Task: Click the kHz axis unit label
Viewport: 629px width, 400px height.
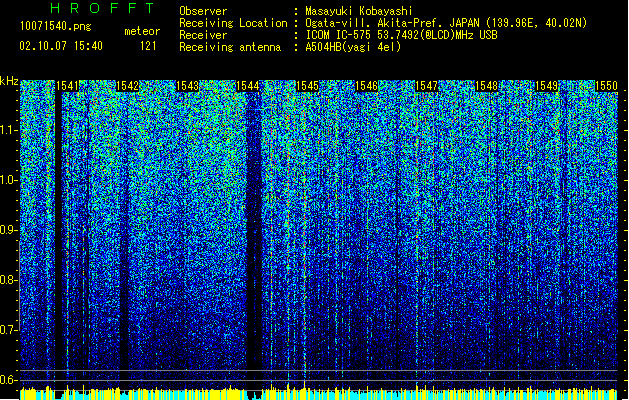Action: [9, 81]
